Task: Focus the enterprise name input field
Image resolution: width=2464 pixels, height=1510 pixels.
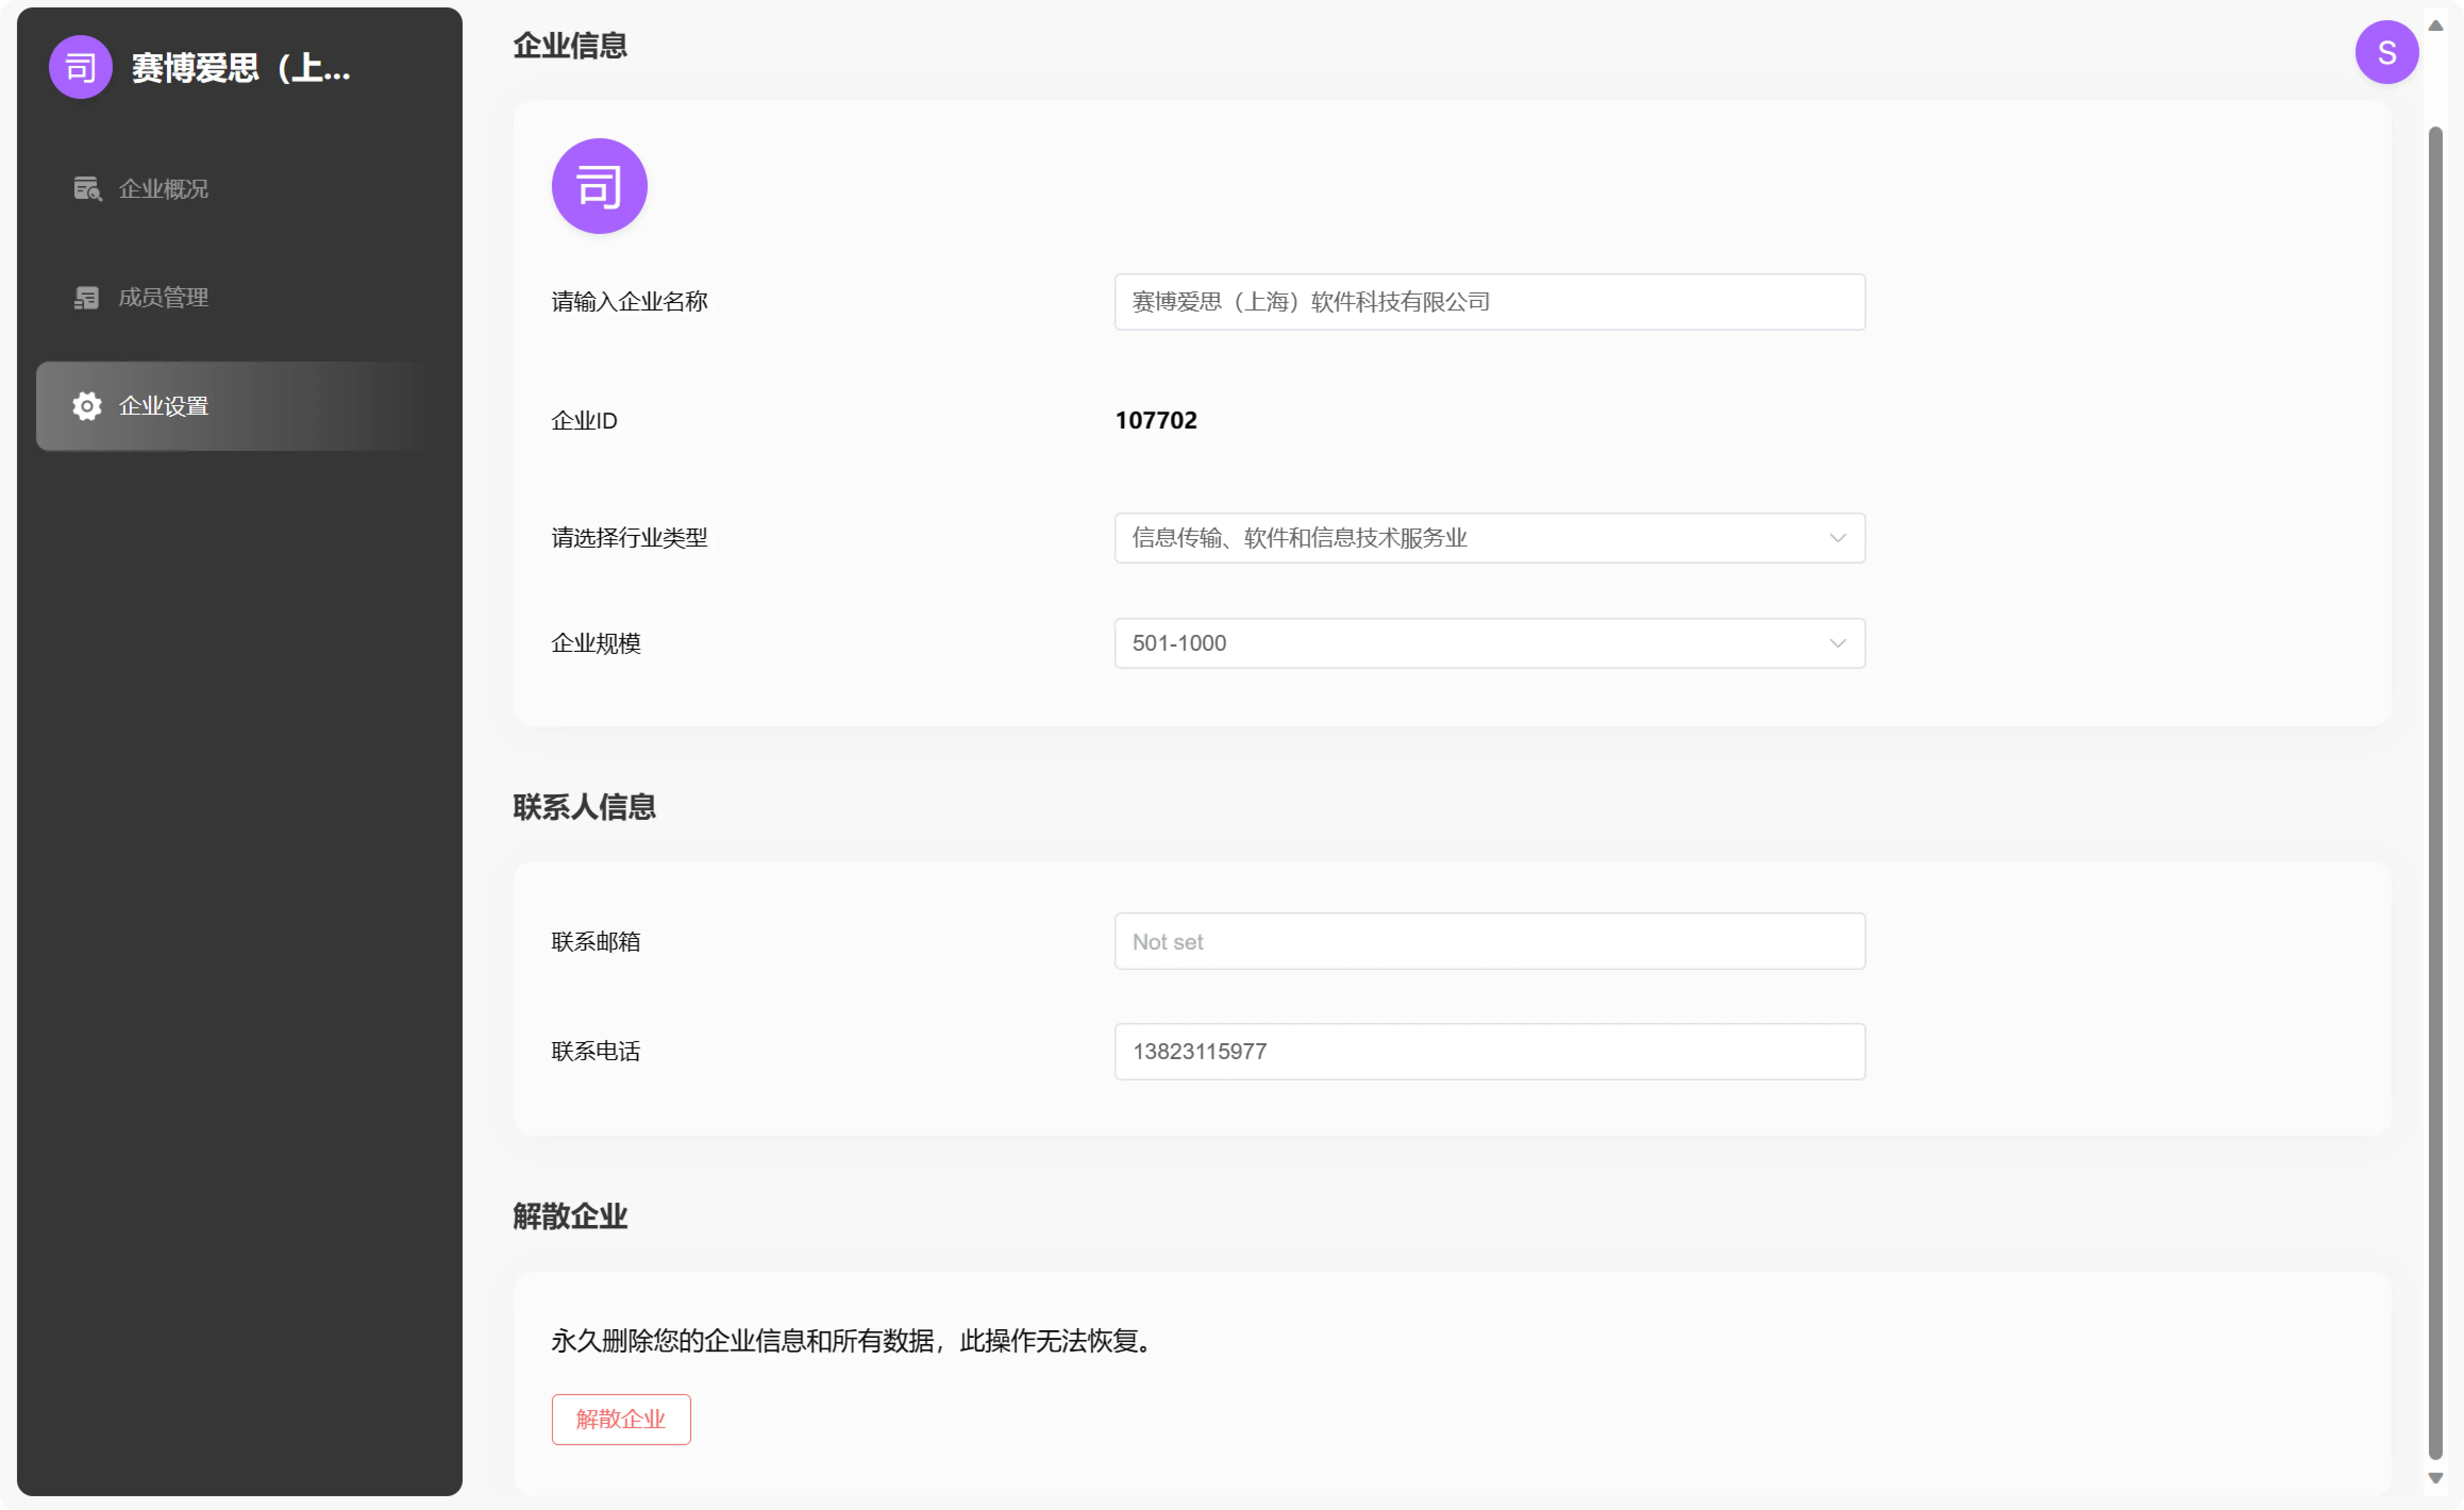Action: (1489, 302)
